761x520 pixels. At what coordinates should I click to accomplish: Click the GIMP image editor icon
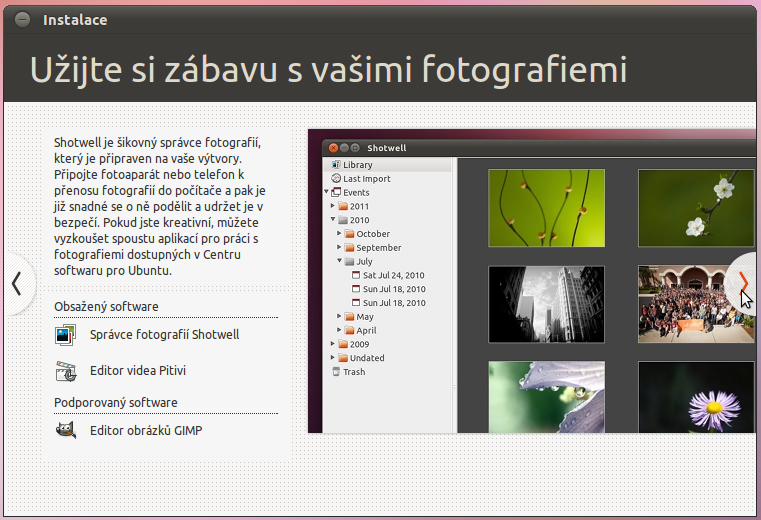point(66,430)
